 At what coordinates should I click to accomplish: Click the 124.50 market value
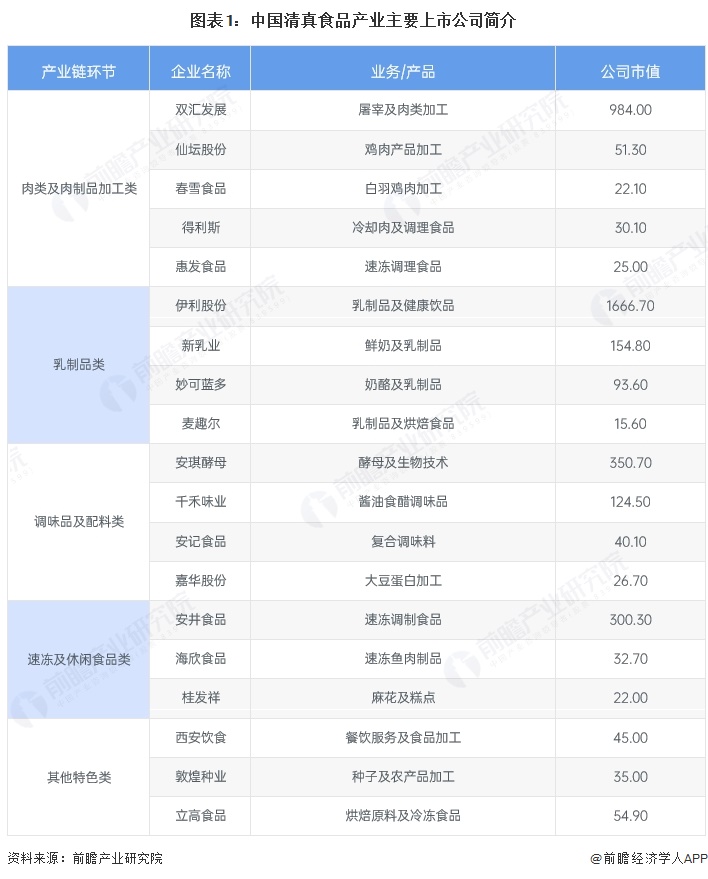pos(630,502)
